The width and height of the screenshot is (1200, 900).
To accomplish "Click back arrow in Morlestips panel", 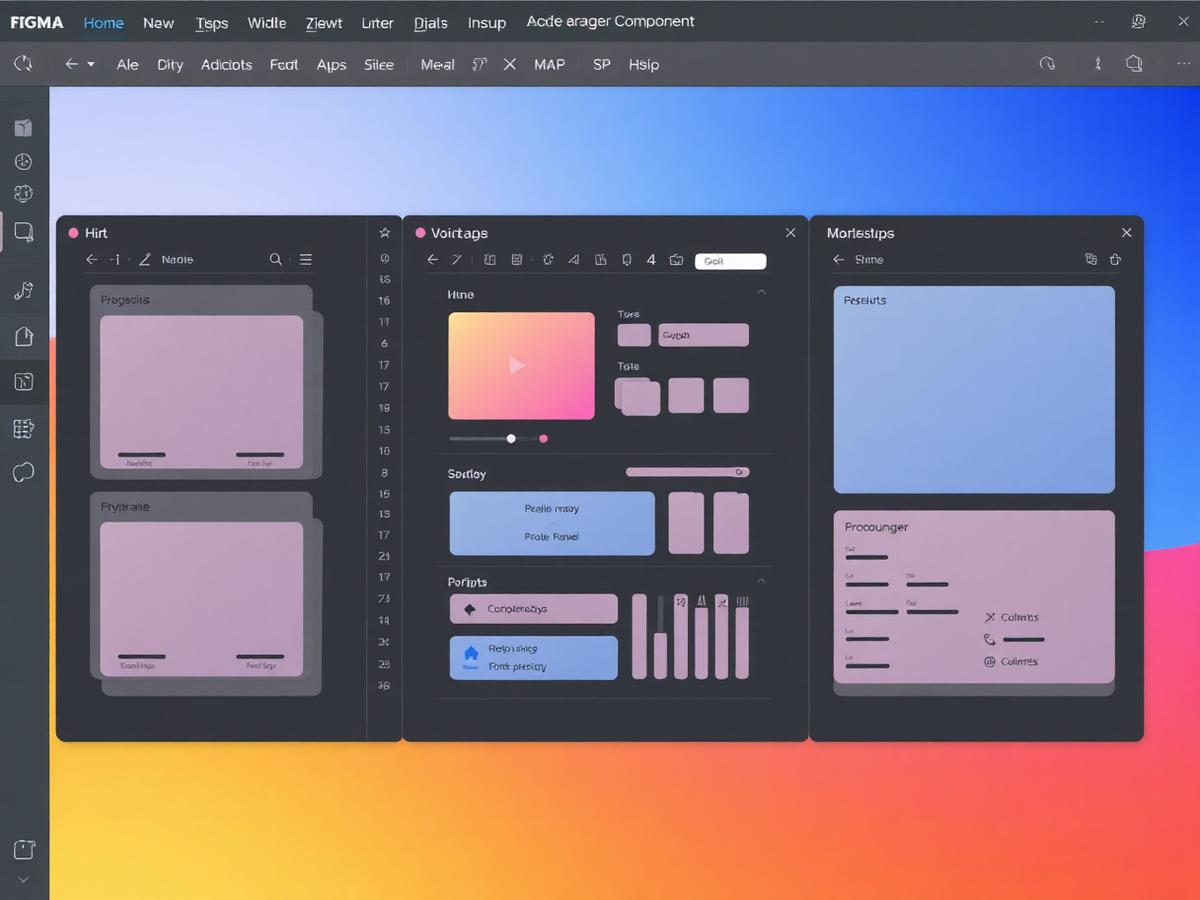I will click(839, 259).
